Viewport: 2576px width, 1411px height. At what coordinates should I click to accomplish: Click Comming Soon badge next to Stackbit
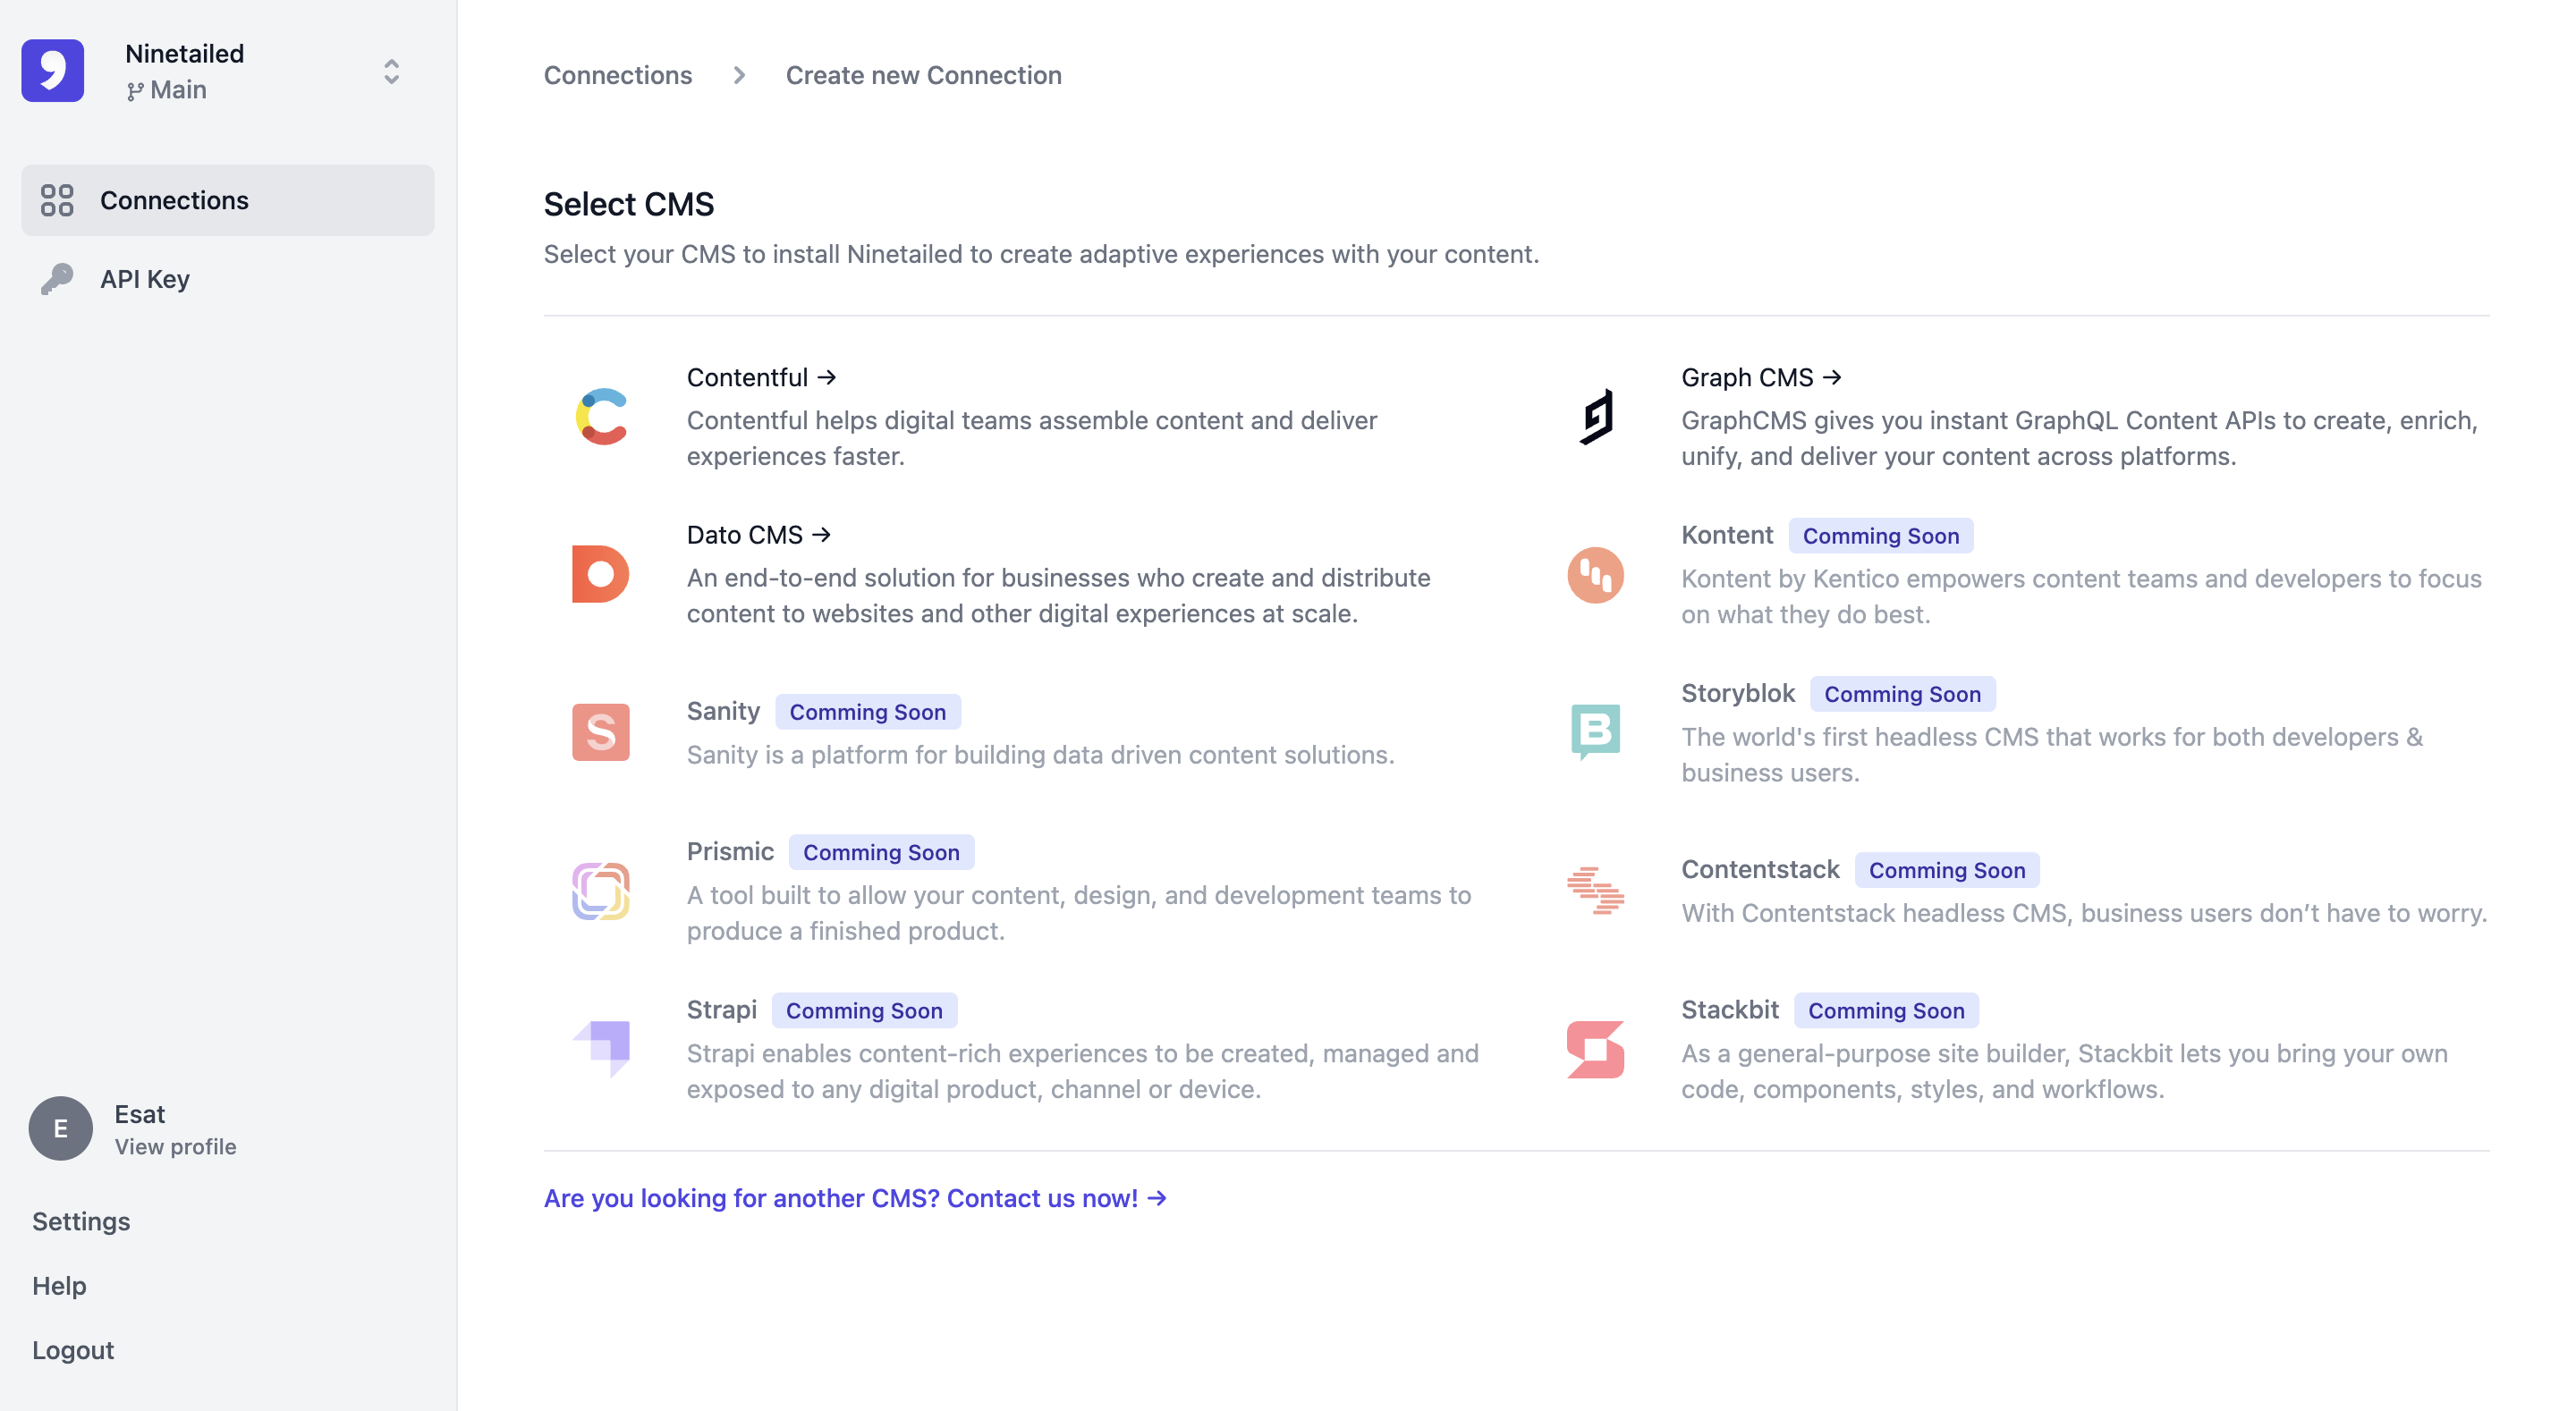pos(1887,1010)
